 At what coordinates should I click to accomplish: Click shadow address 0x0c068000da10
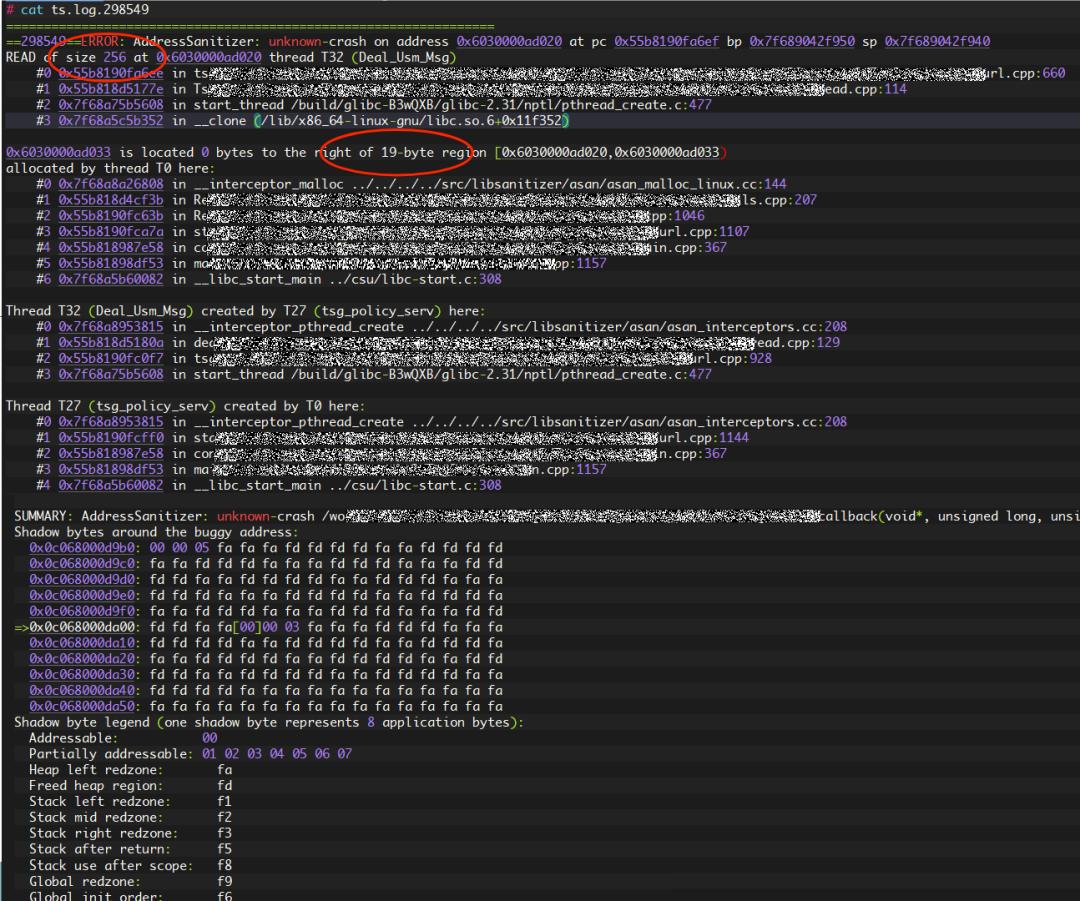82,643
